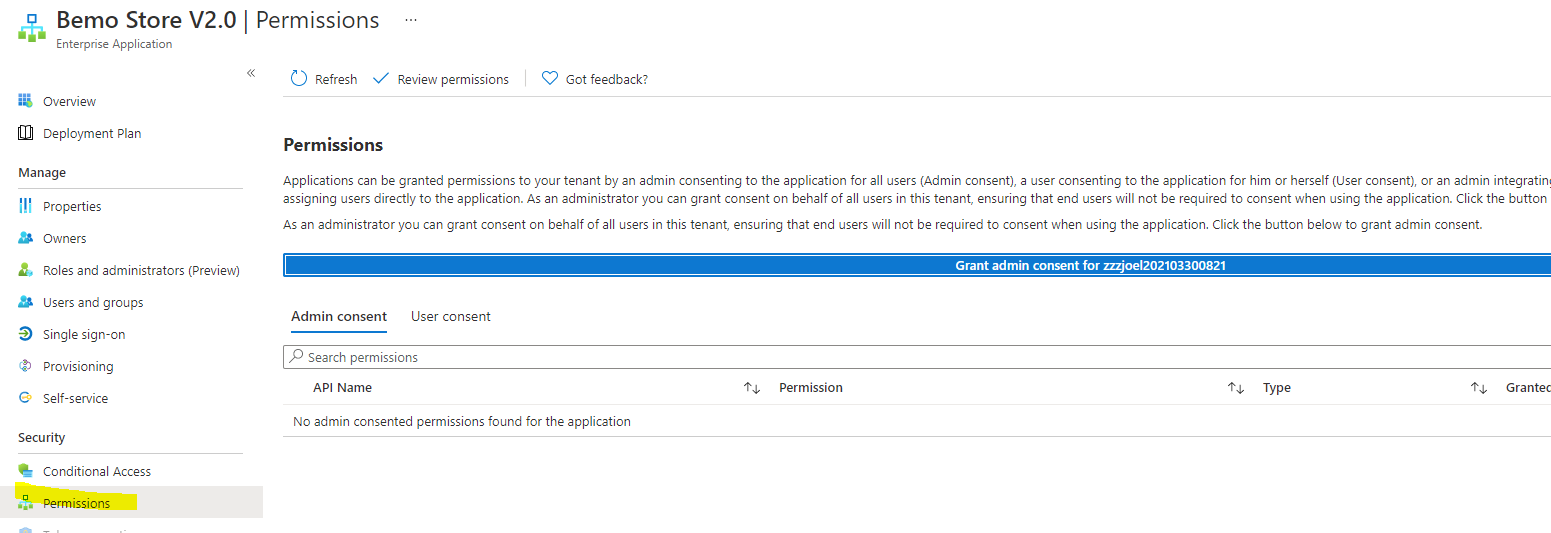
Task: Click Refresh in the toolbar
Action: 336,79
